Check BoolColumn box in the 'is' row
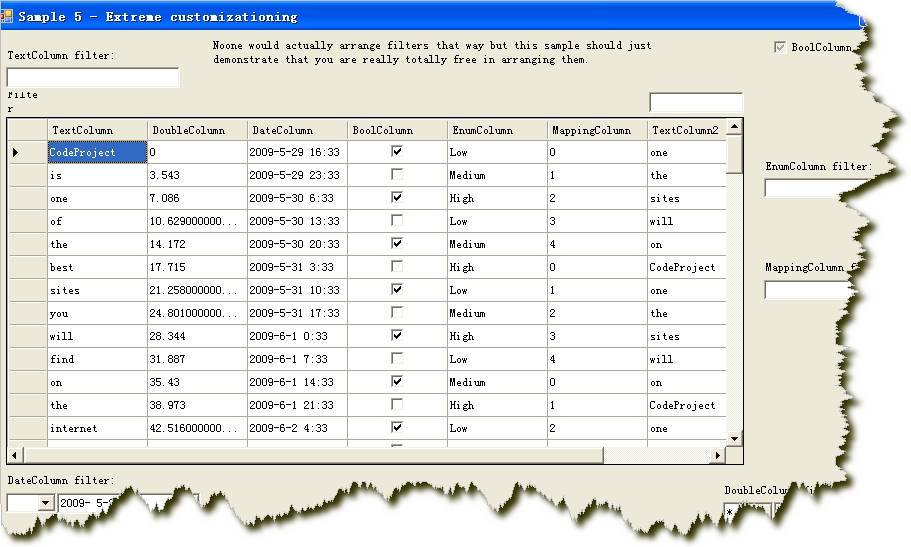 coord(397,174)
